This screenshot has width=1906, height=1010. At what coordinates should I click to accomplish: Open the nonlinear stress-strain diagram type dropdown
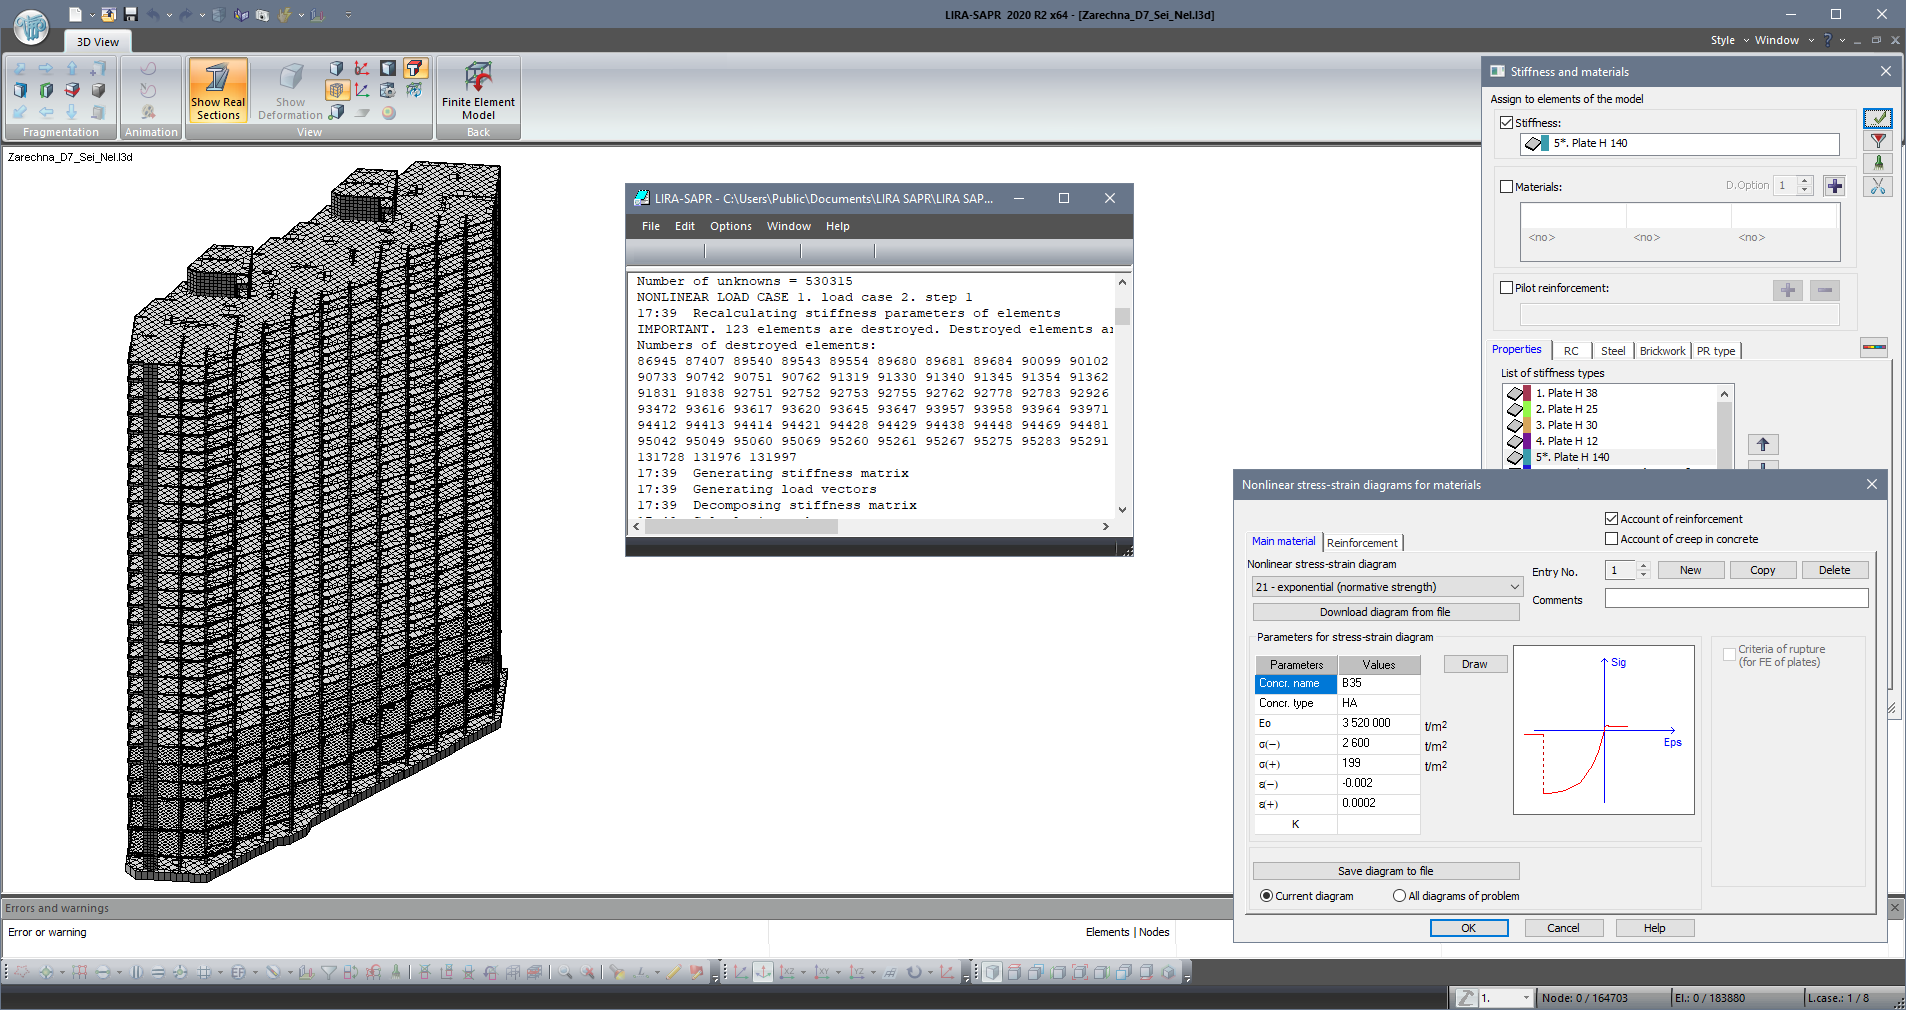click(x=1514, y=587)
